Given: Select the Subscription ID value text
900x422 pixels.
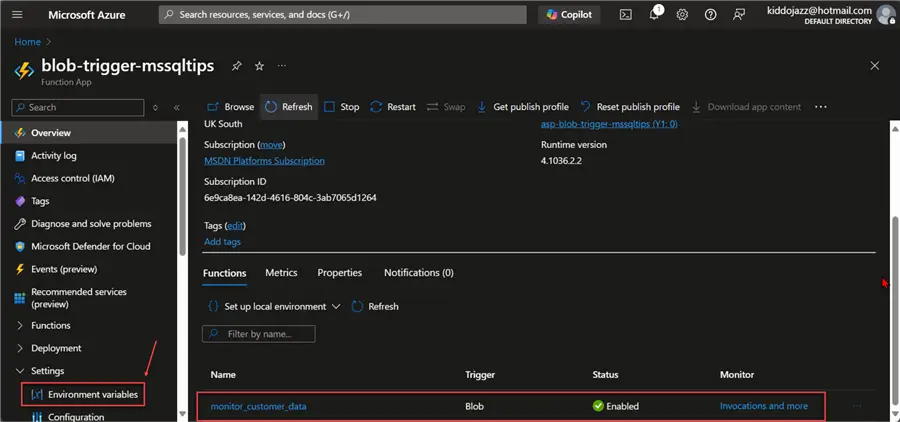Looking at the screenshot, I should [x=290, y=198].
